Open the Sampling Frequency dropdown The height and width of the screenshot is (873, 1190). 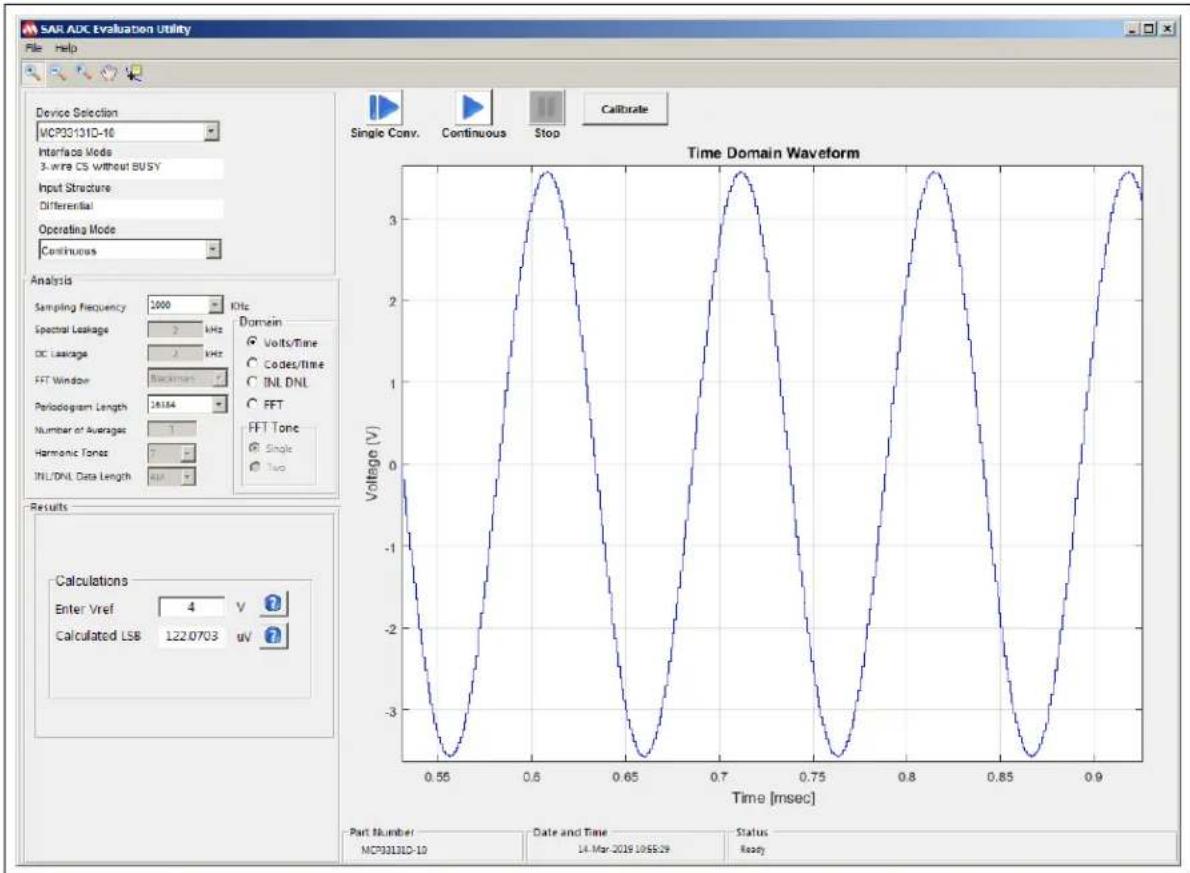(216, 305)
